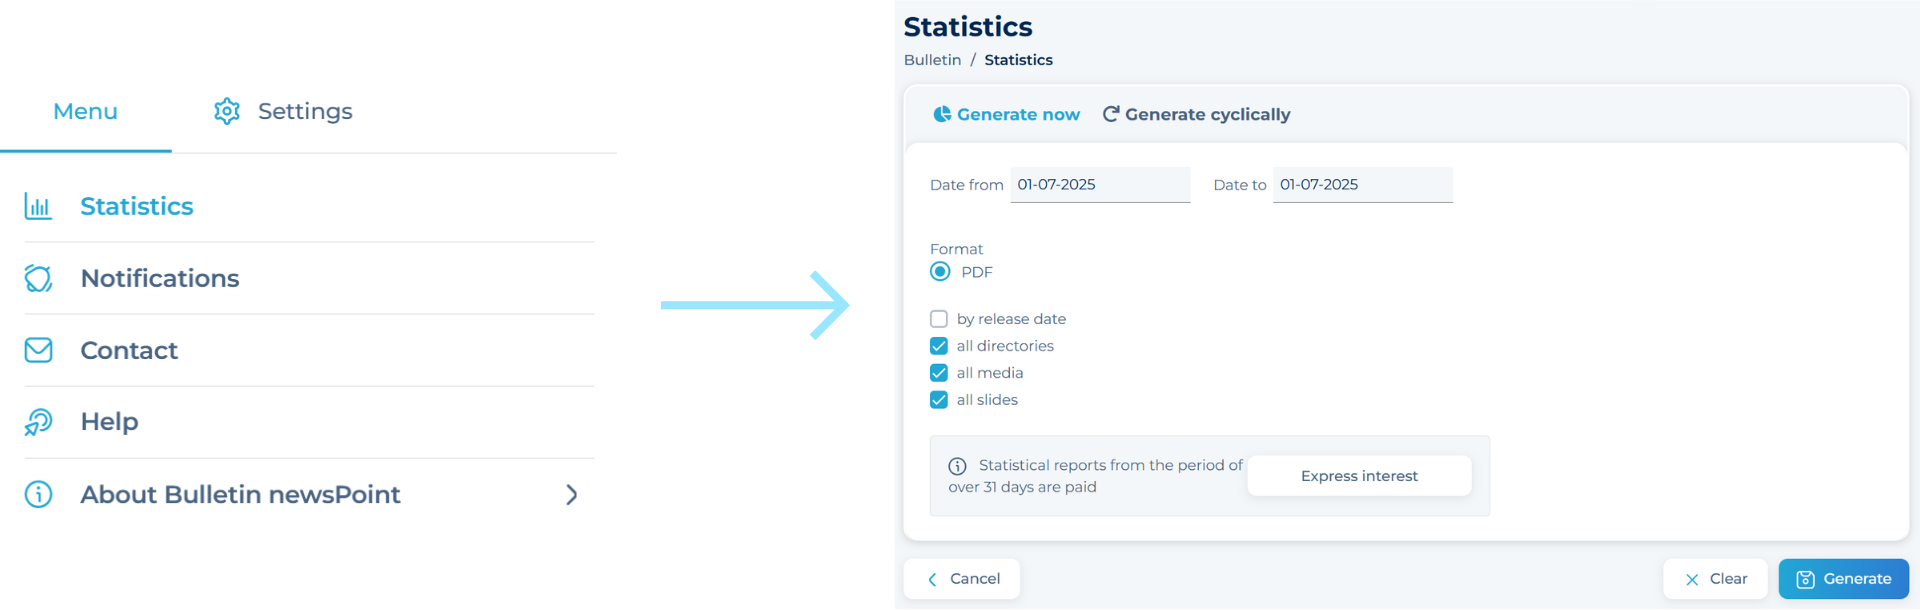
Task: Click the Notifications icon in menu
Action: (x=38, y=278)
